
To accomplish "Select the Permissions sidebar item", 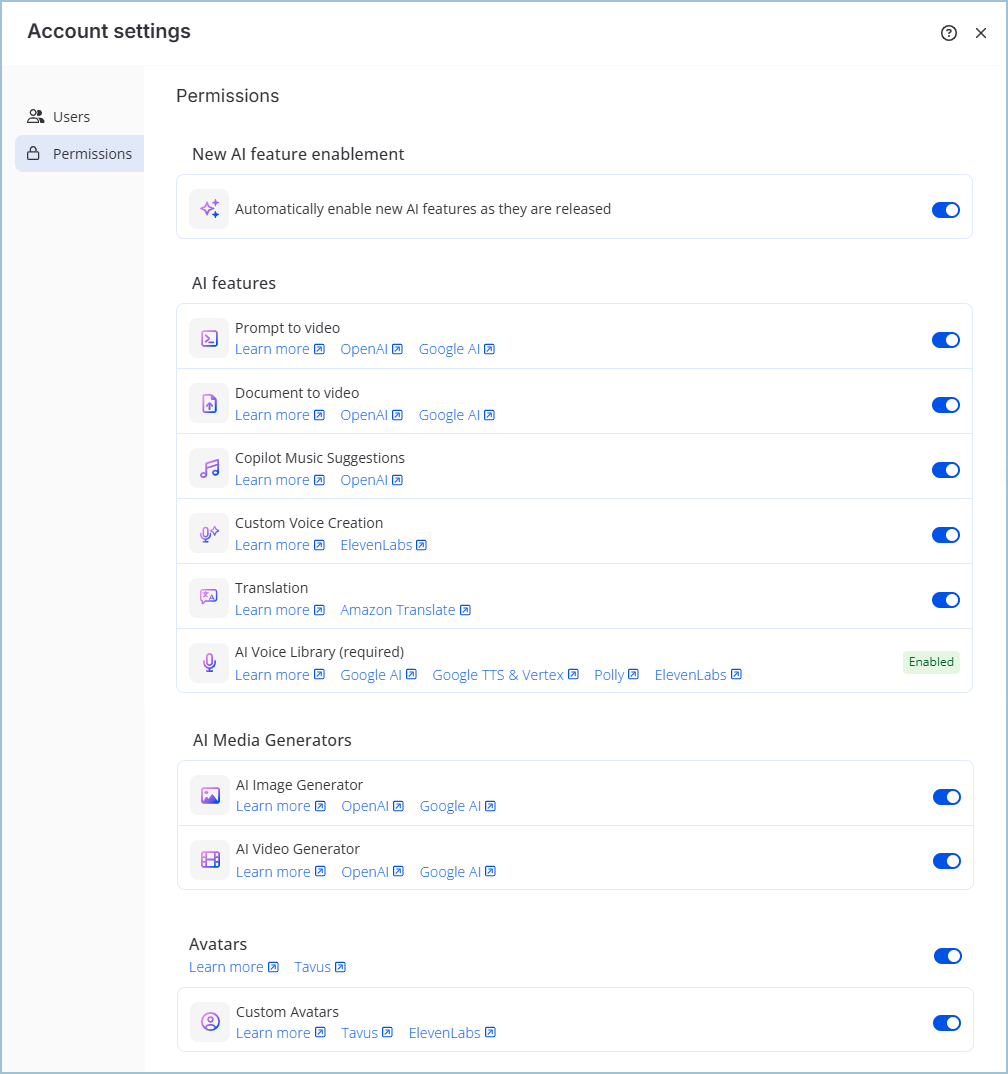I will (92, 153).
